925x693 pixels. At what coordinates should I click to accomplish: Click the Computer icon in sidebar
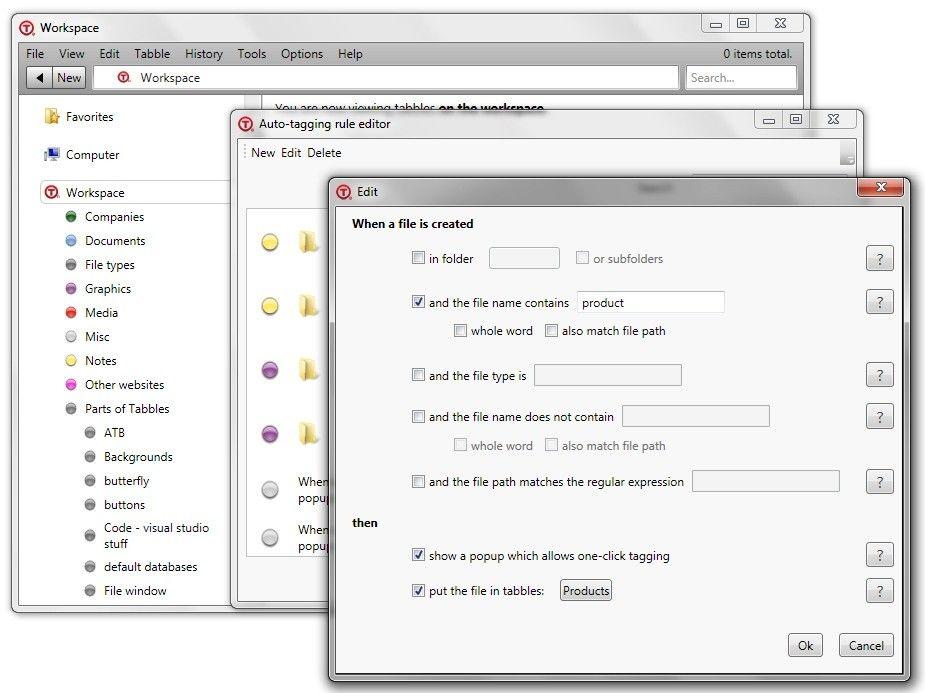click(x=52, y=155)
